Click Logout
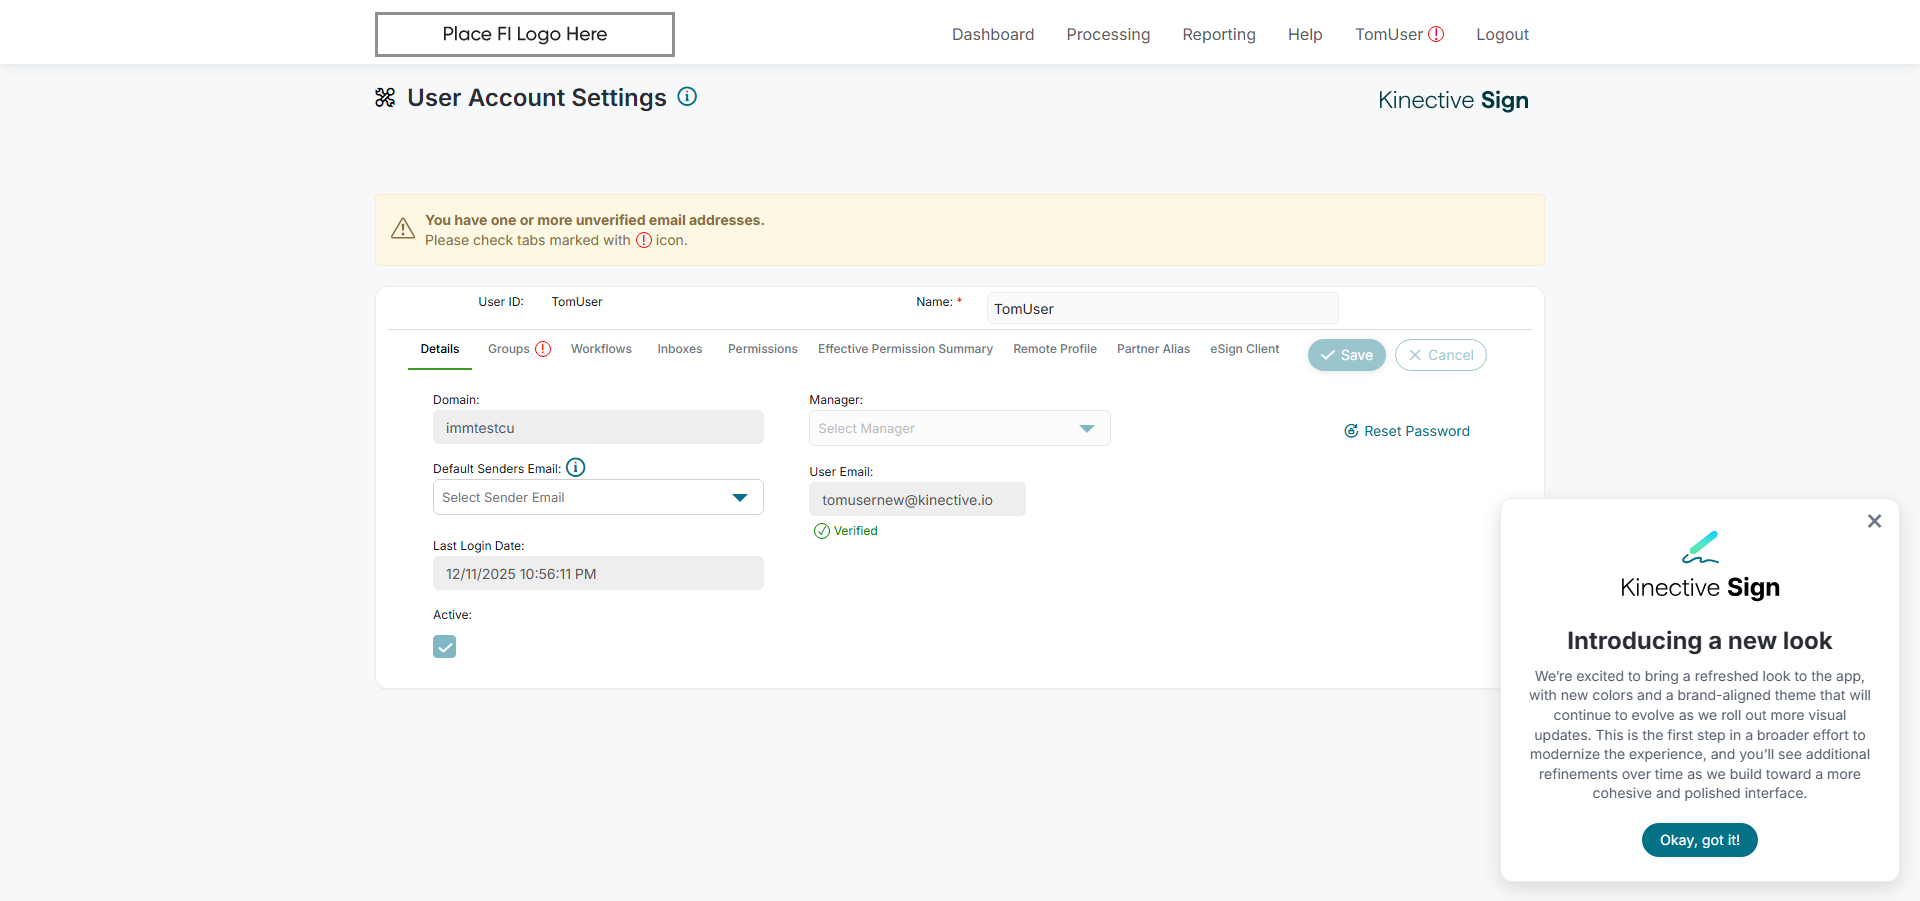1920x901 pixels. (x=1502, y=34)
